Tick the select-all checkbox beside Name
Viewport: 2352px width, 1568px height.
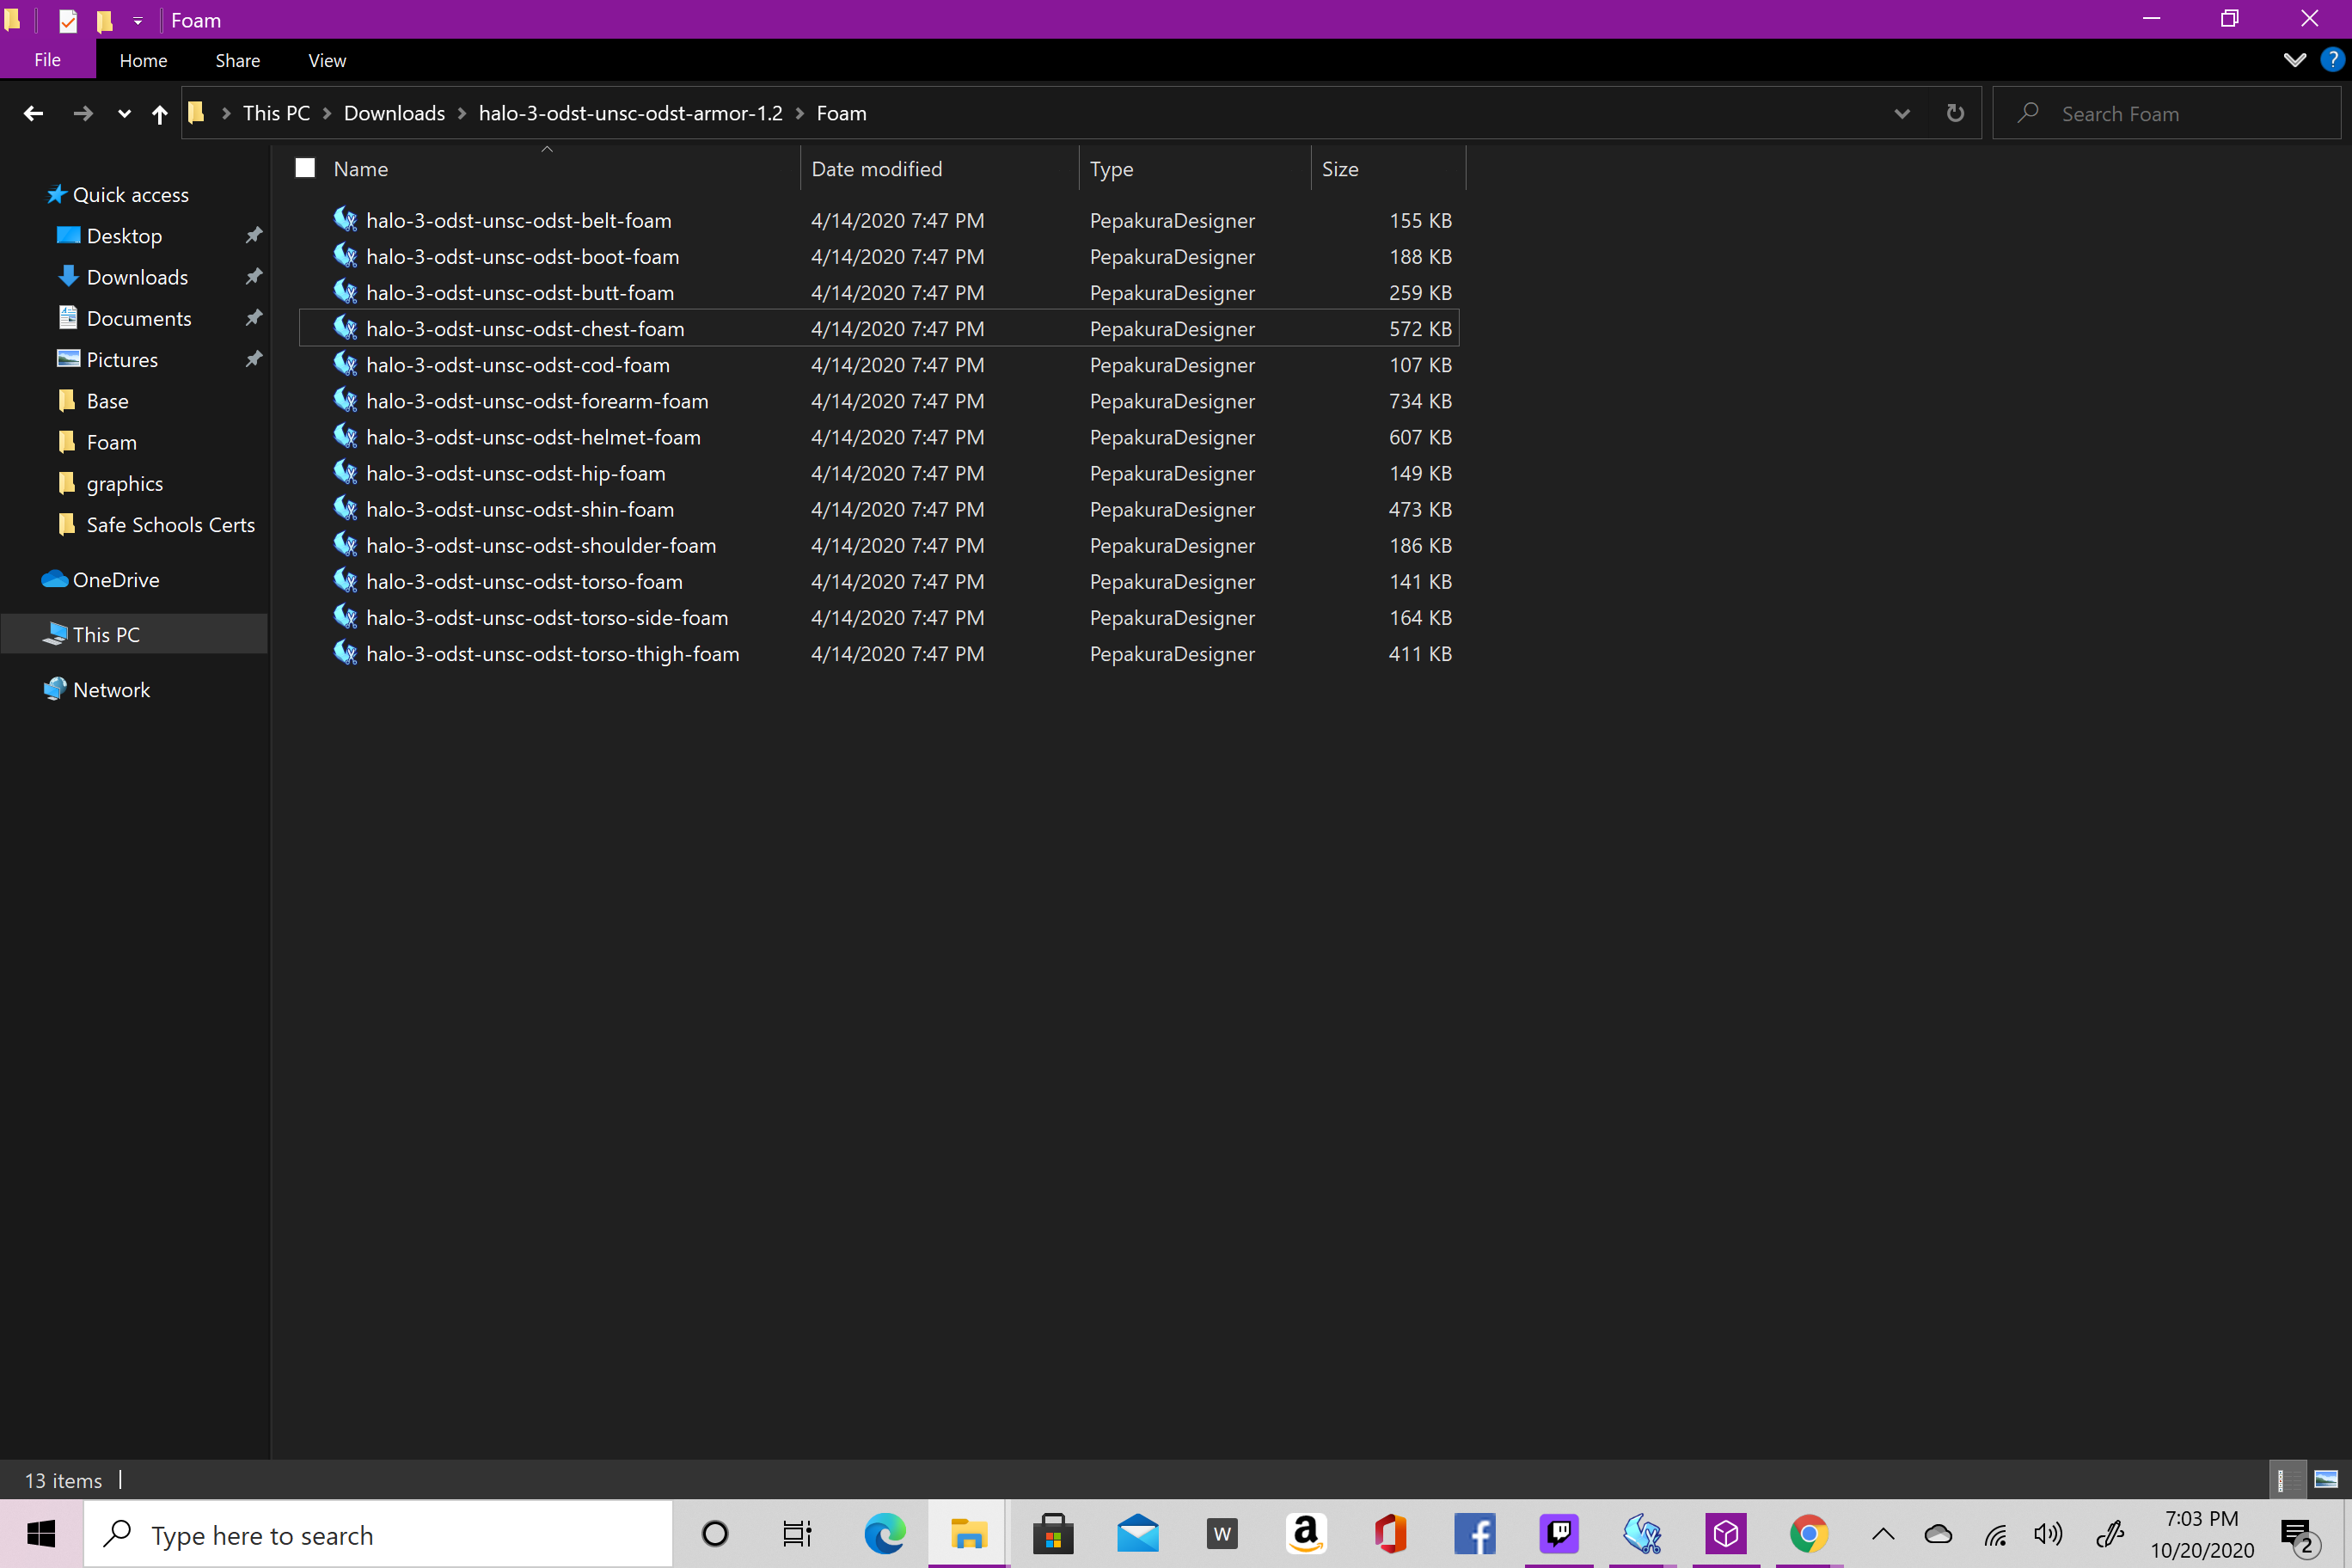click(x=305, y=168)
